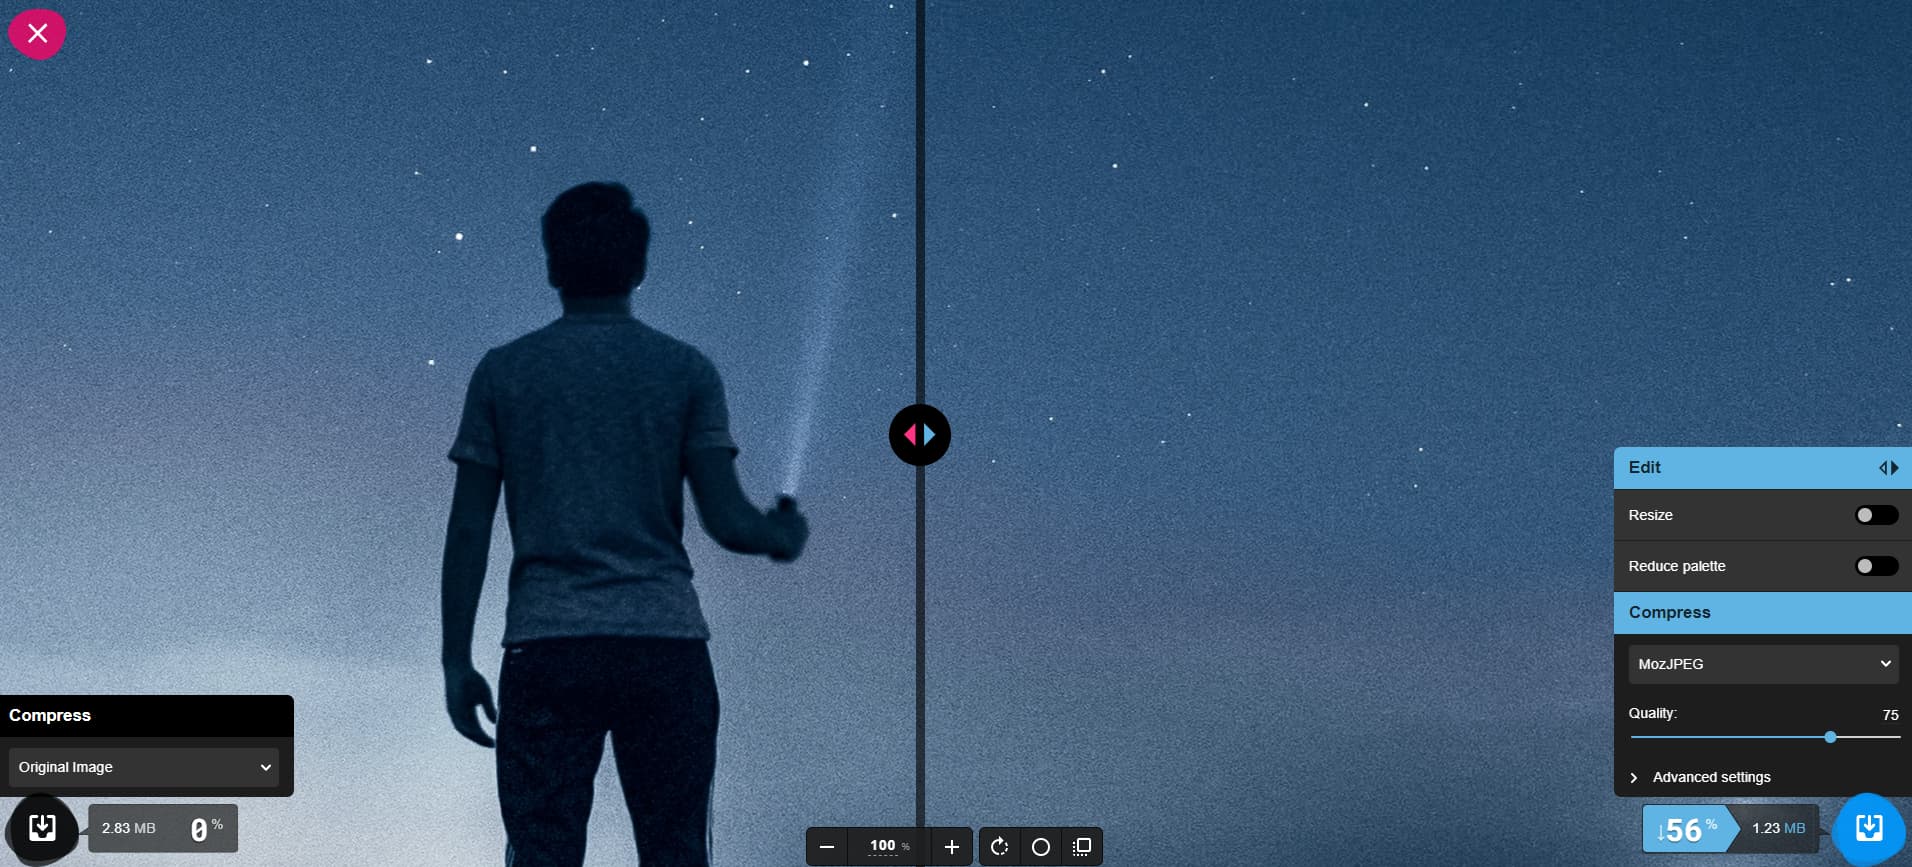Click the split-view comparison handle
This screenshot has height=867, width=1912.
pos(920,435)
